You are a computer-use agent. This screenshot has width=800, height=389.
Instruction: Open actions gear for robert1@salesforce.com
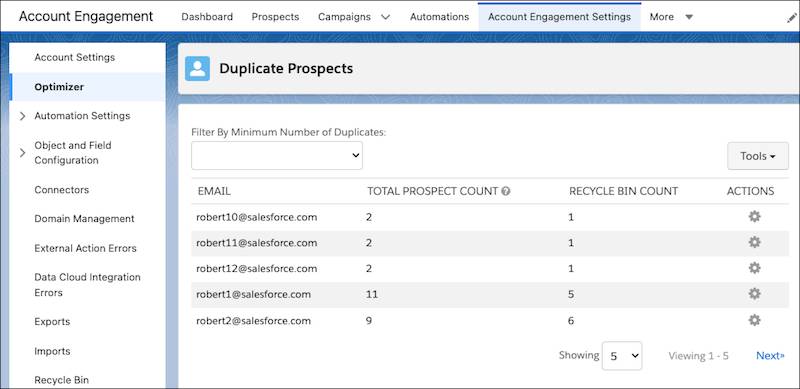[754, 294]
